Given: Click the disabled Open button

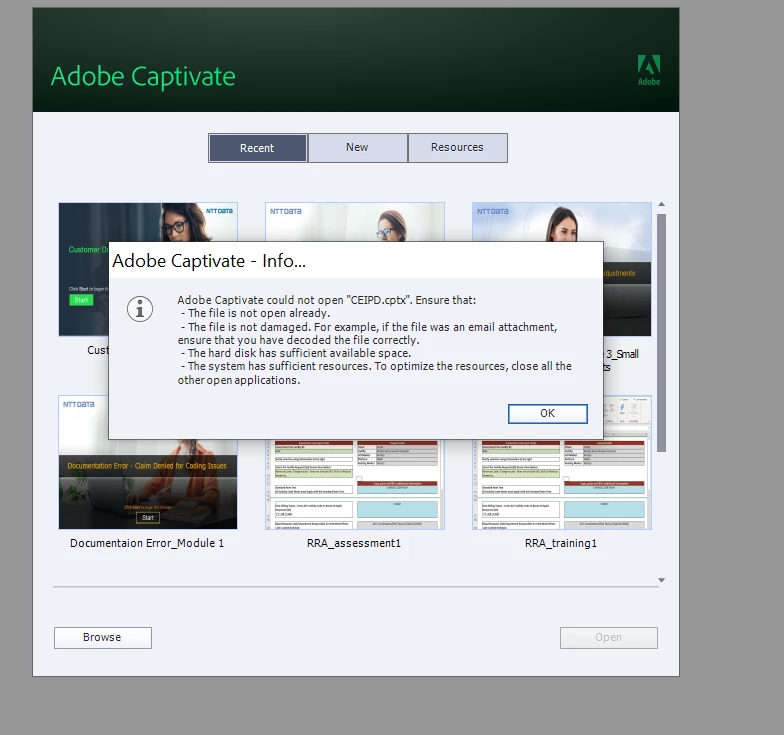Looking at the screenshot, I should click(608, 638).
